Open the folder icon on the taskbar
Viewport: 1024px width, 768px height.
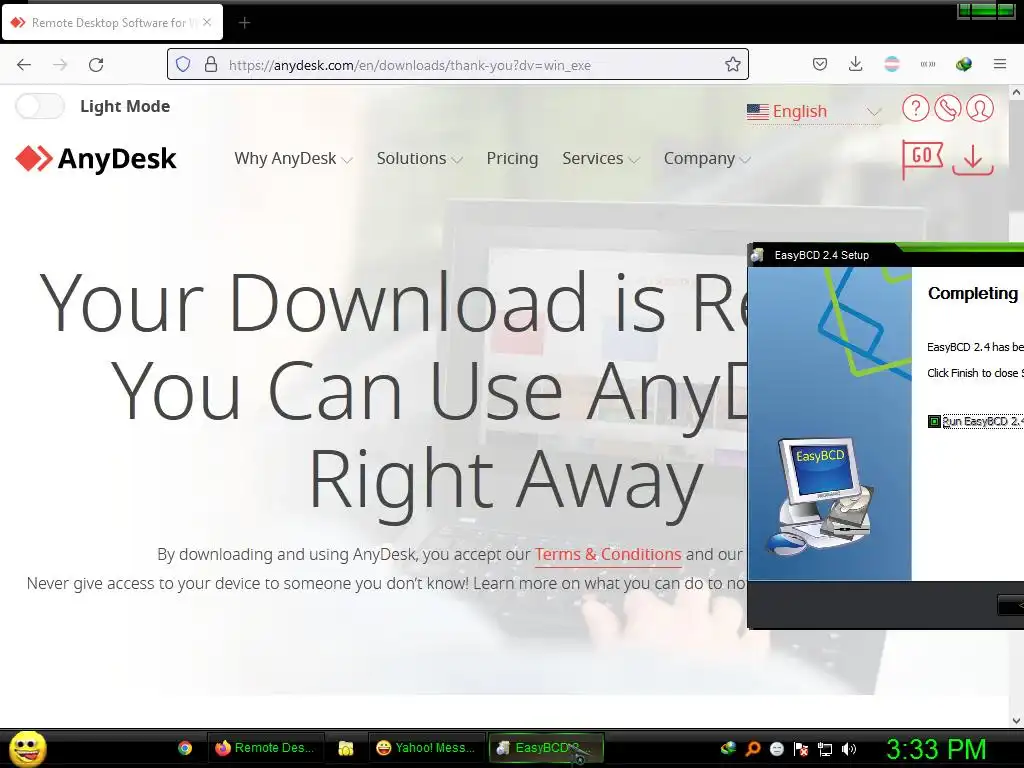click(345, 748)
